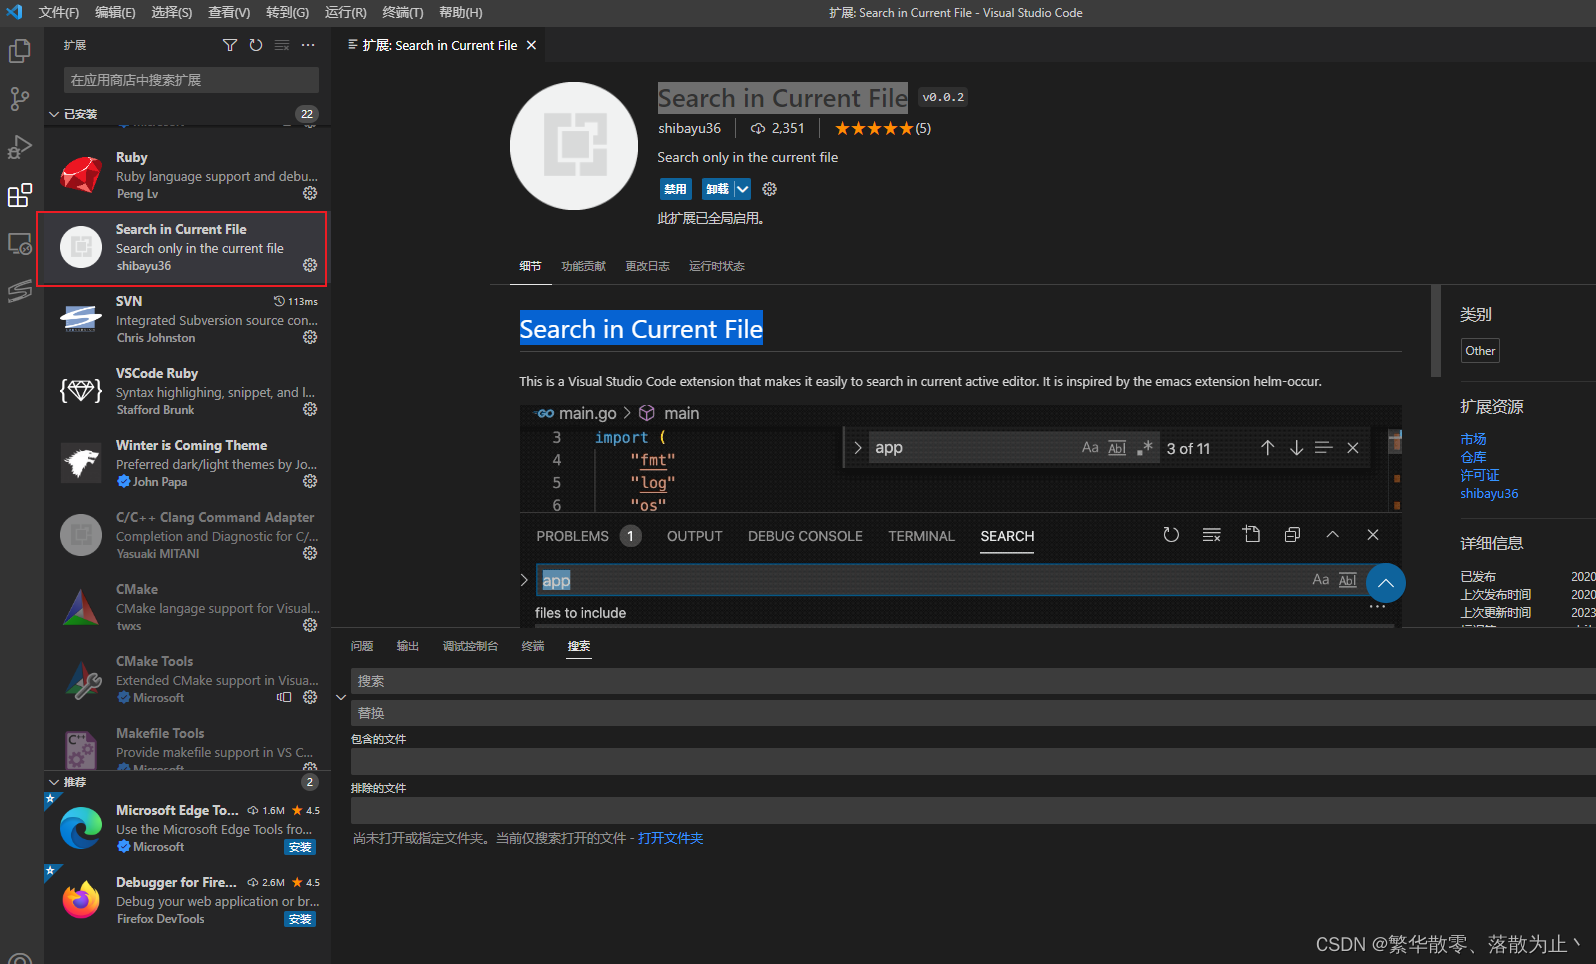Viewport: 1596px width, 964px height.
Task: Click the install count 2,351
Action: (x=778, y=128)
